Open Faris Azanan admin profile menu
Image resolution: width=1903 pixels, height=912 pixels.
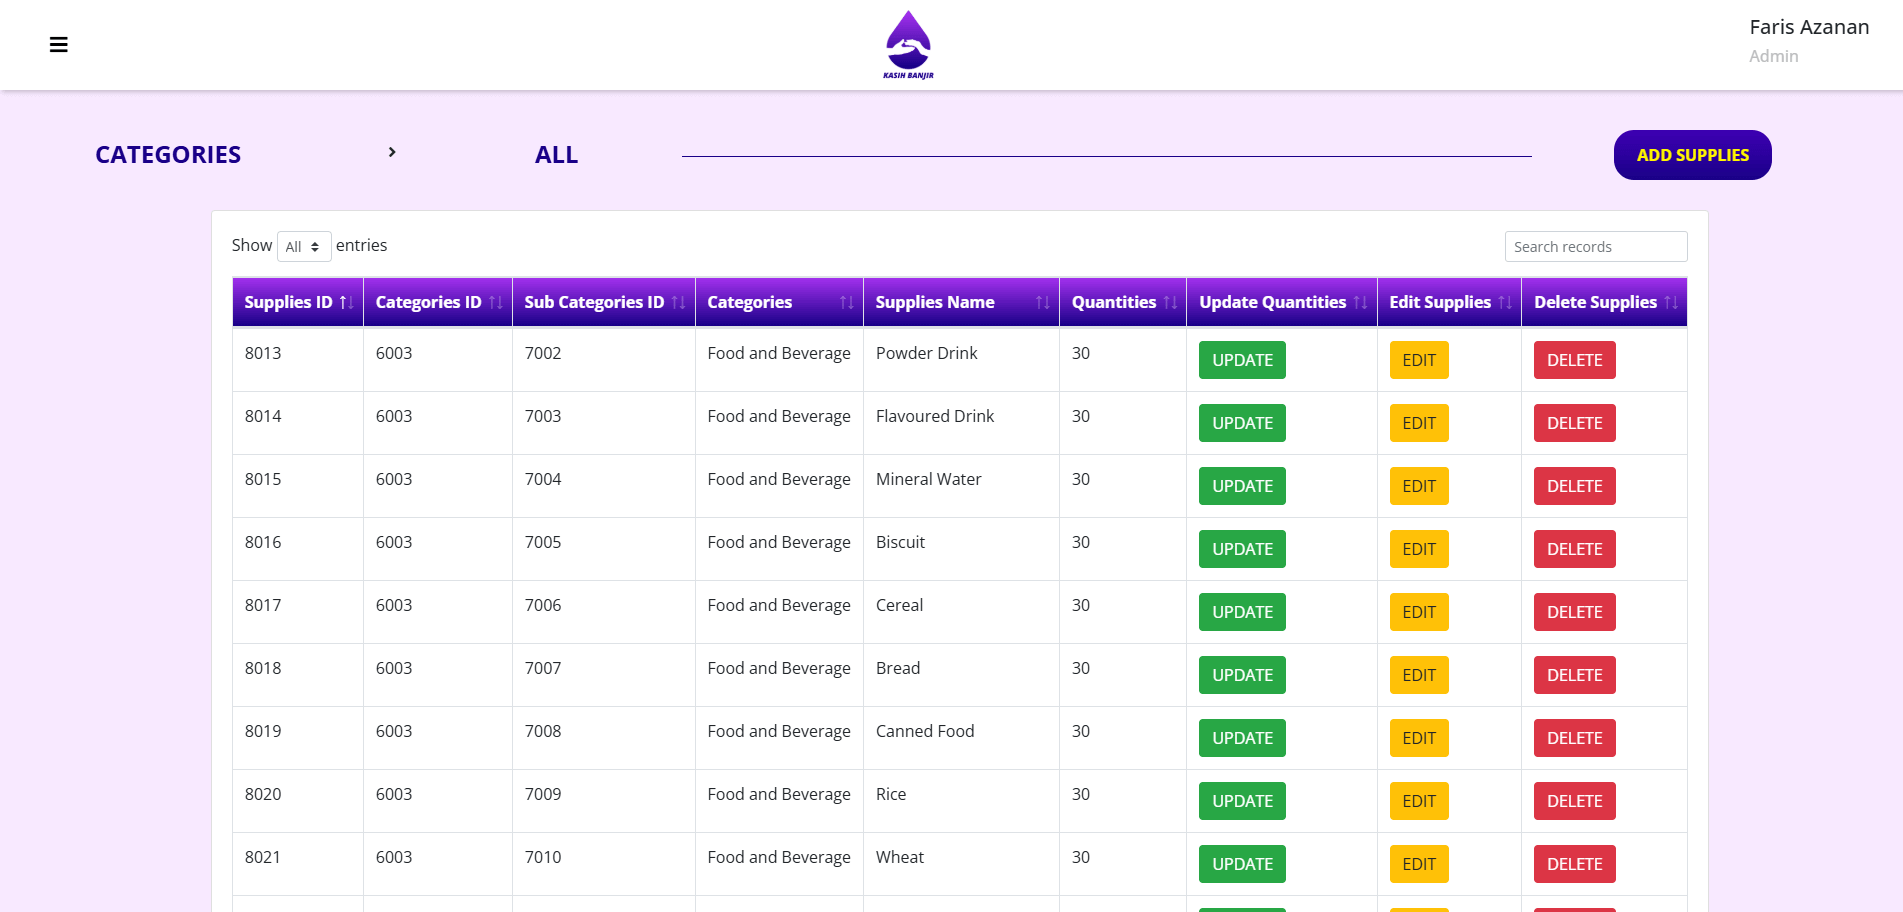pos(1808,40)
